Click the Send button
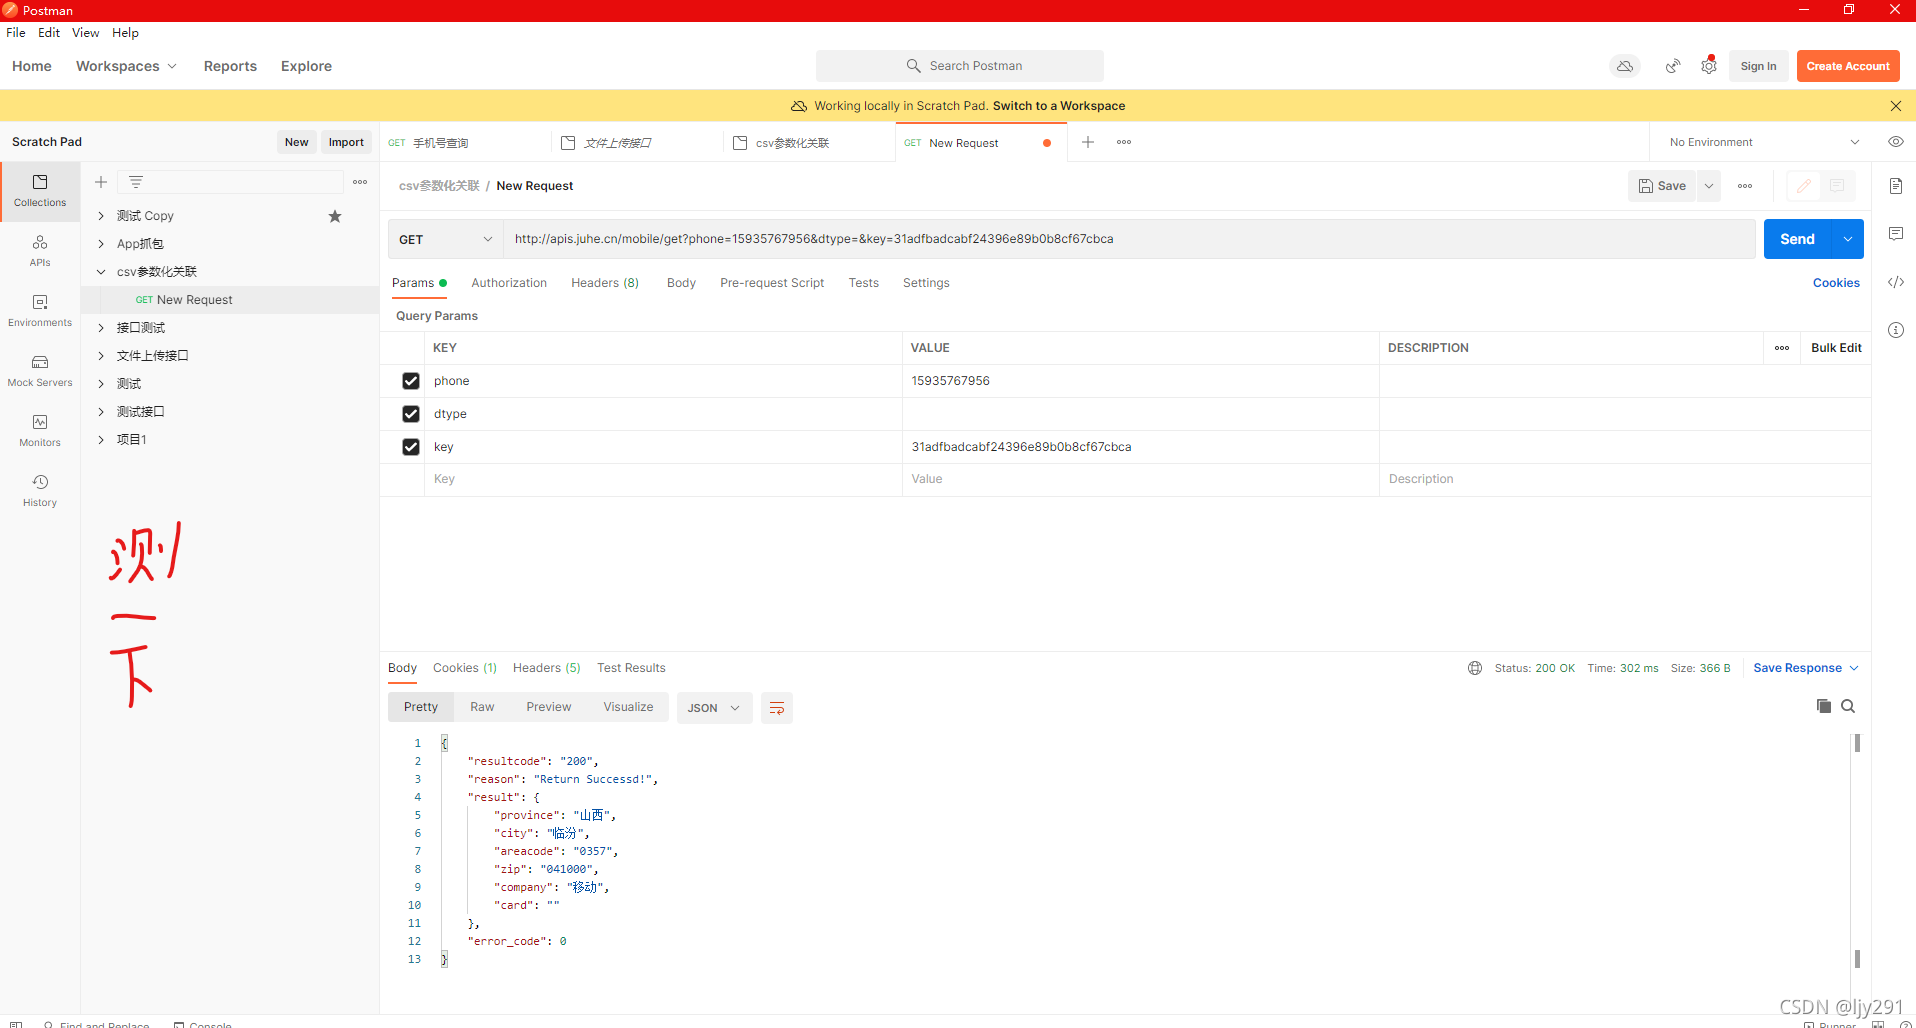 click(x=1797, y=239)
